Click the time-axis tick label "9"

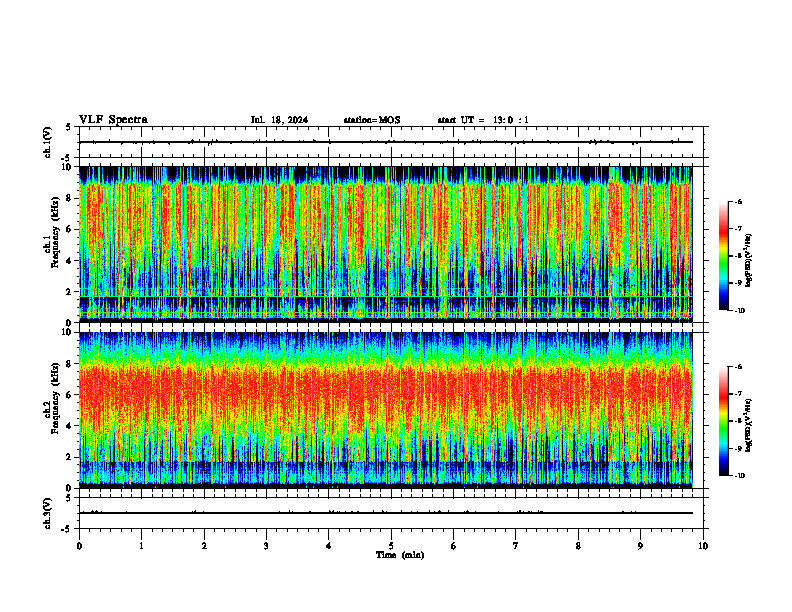coord(640,546)
